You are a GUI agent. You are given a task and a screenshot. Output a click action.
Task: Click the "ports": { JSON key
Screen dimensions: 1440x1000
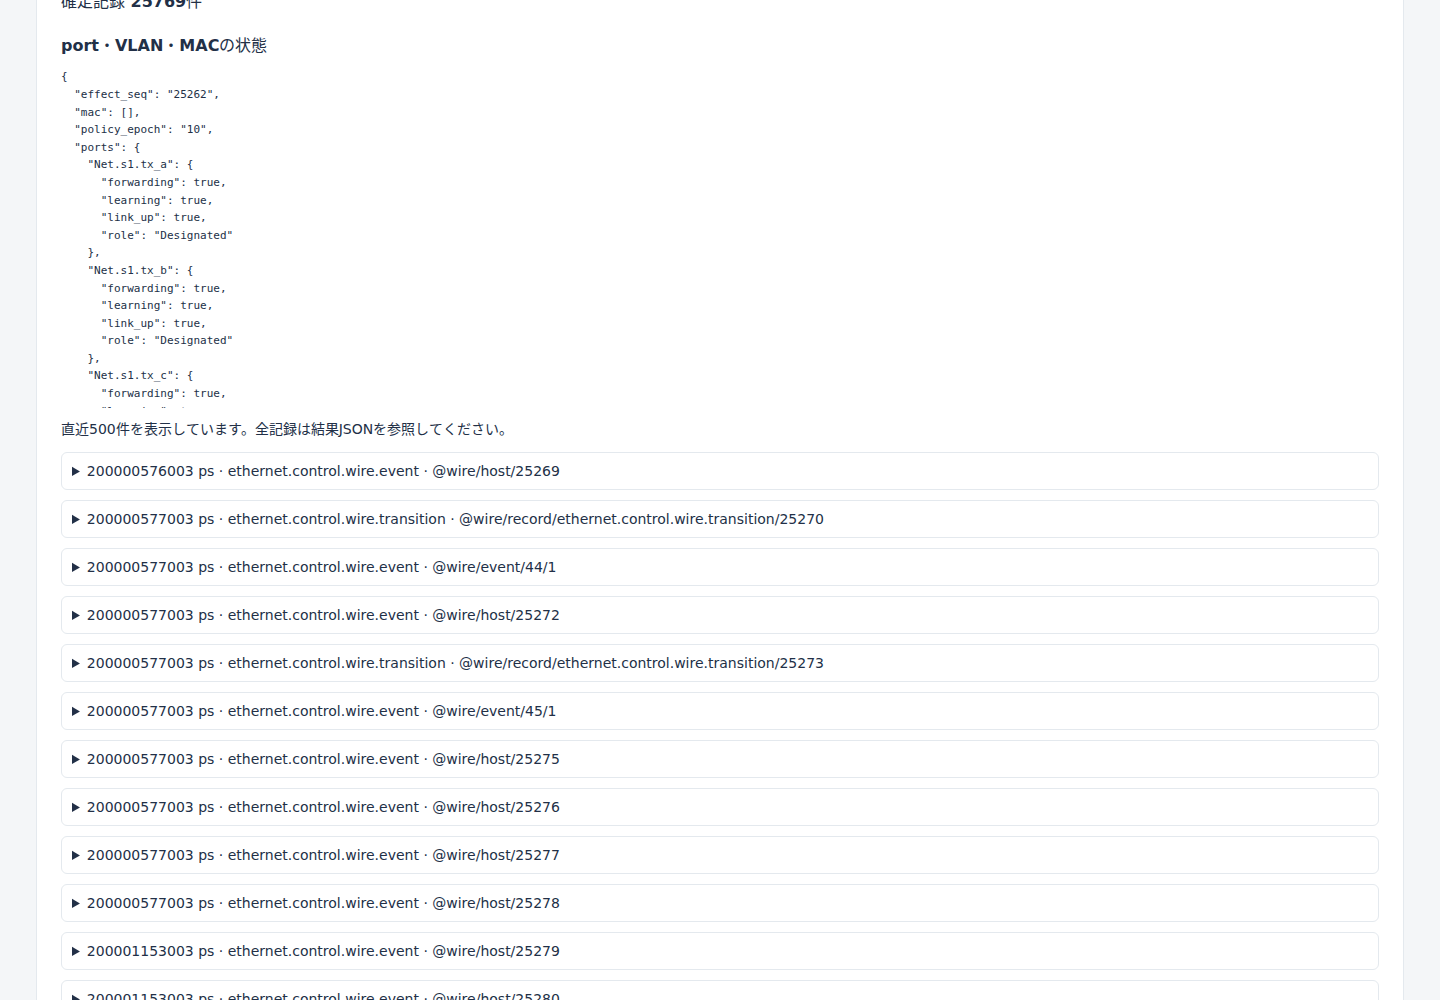point(107,147)
